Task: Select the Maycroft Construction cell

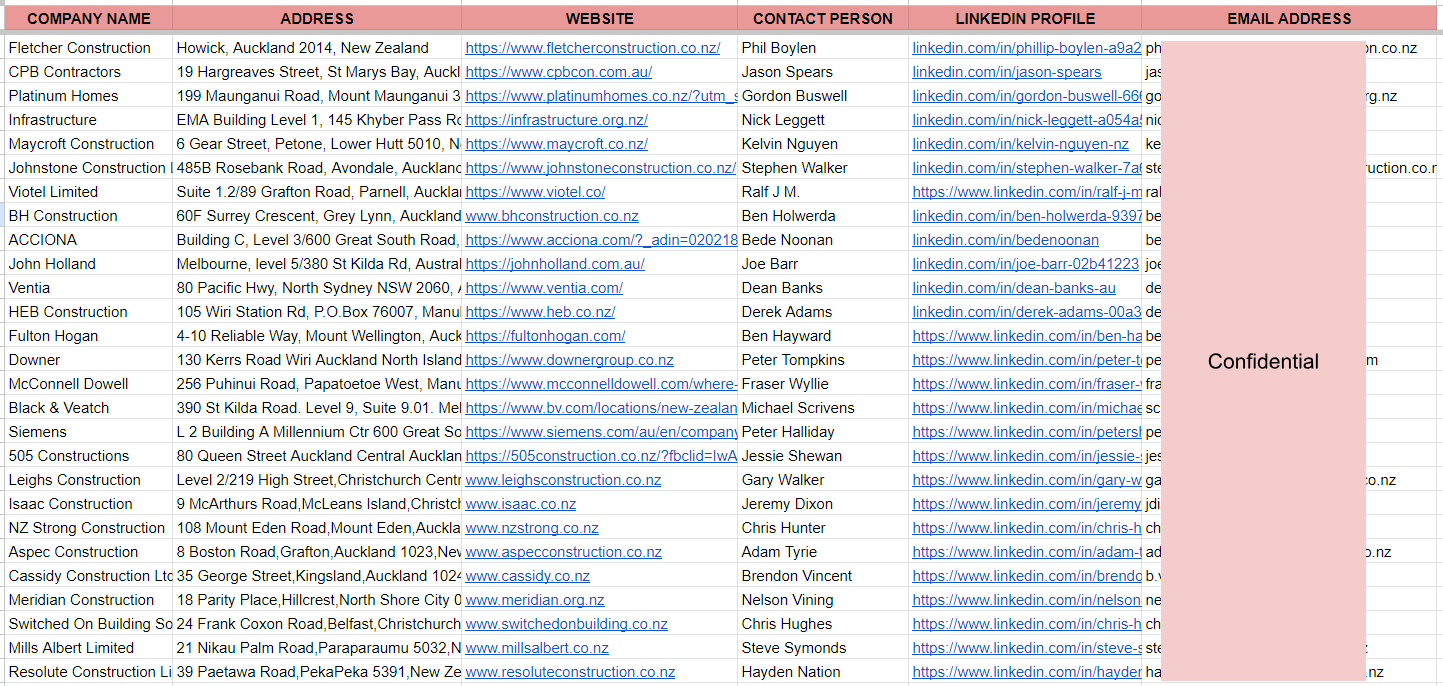Action: 87,144
